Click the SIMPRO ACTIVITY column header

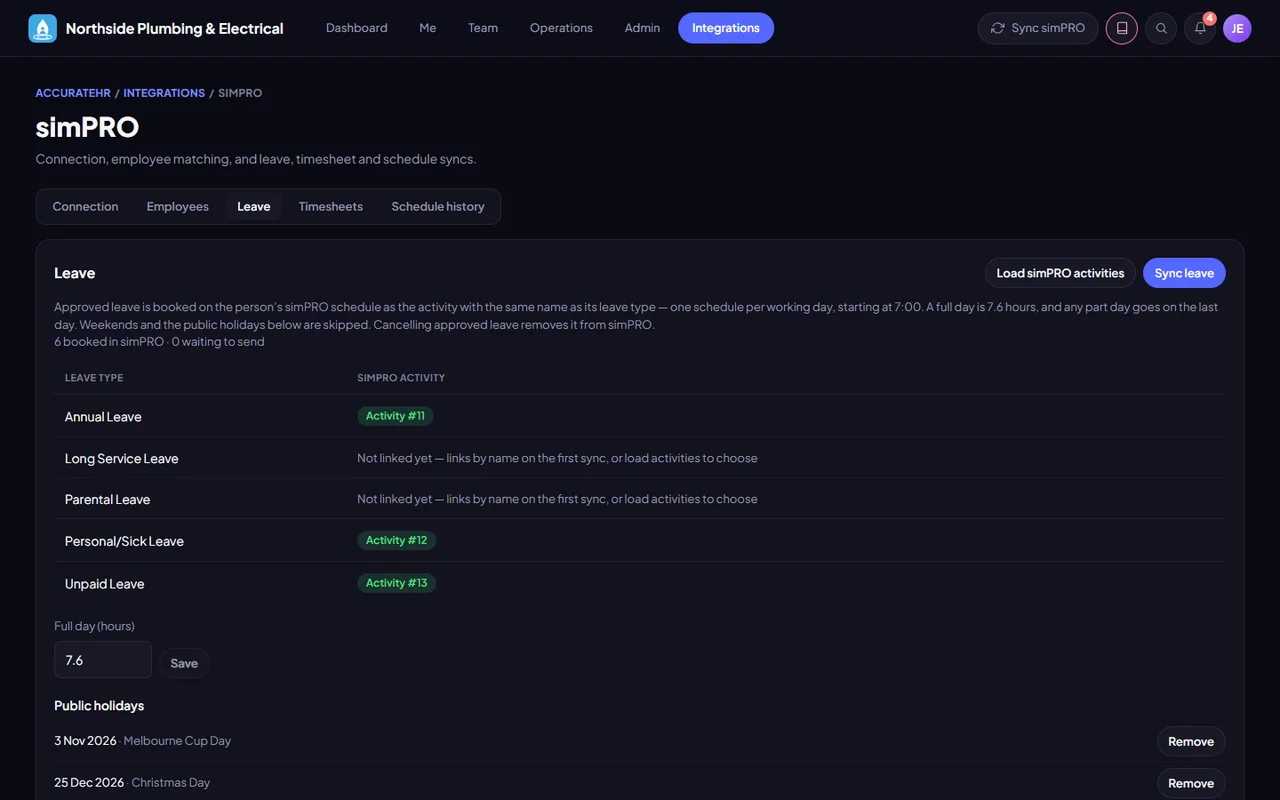[401, 378]
